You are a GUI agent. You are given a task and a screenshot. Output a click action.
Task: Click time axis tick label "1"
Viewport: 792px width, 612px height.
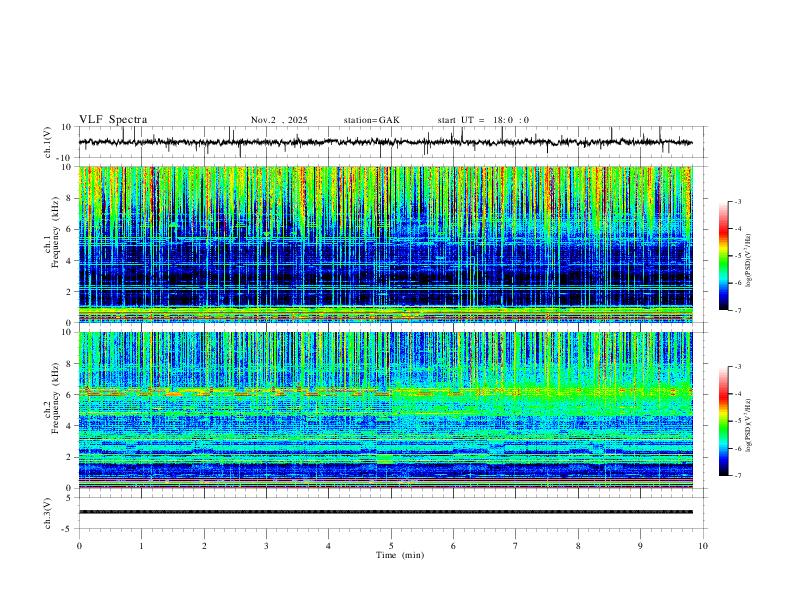coord(141,546)
